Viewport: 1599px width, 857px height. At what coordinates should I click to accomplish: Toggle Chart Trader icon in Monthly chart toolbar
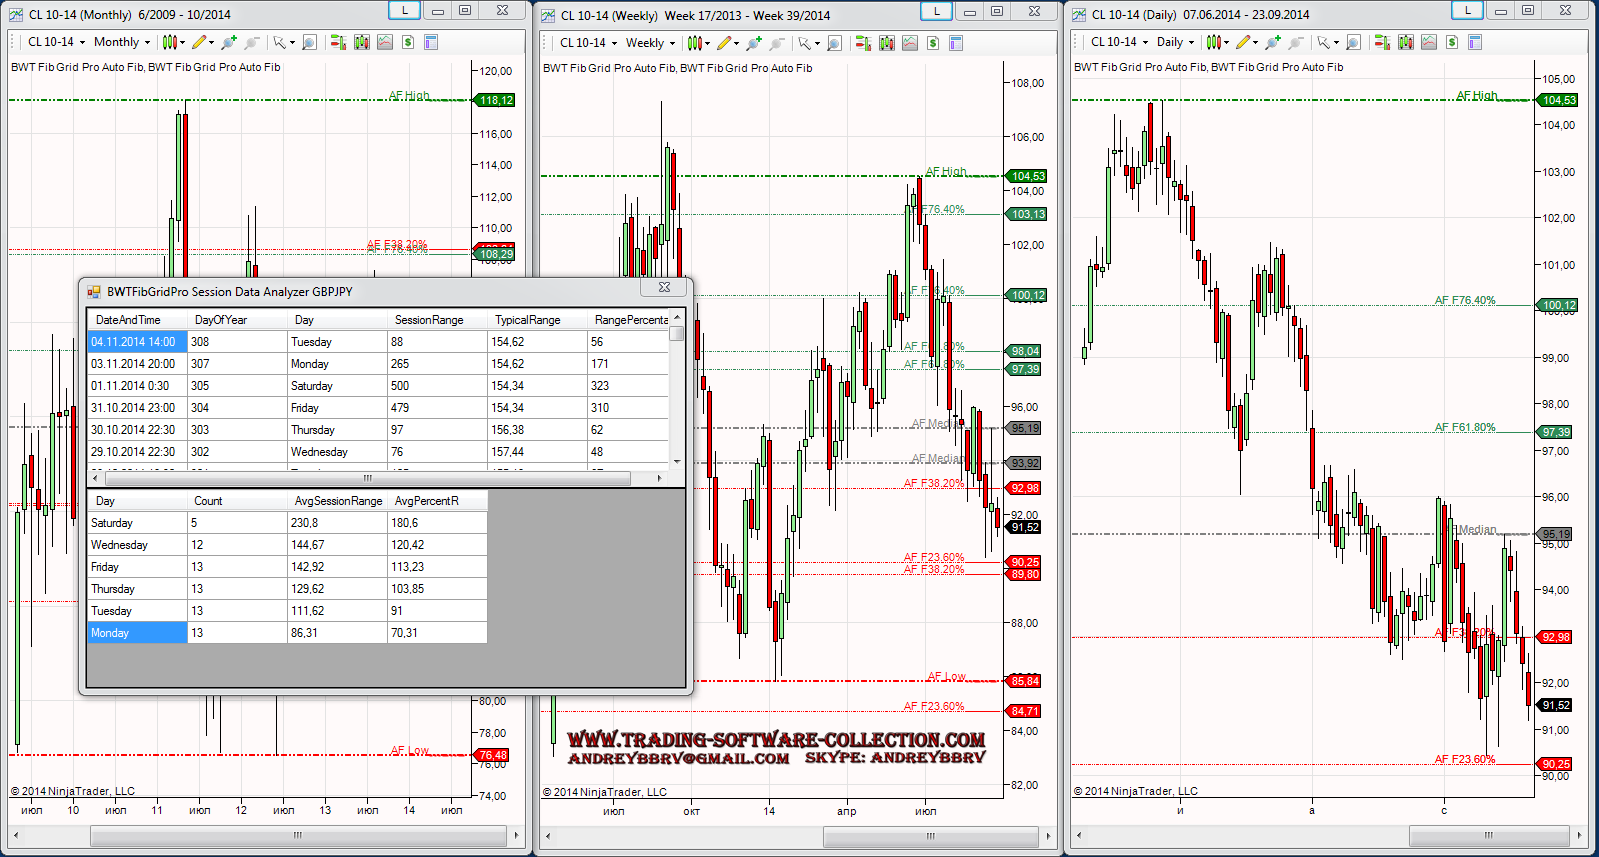tap(338, 42)
